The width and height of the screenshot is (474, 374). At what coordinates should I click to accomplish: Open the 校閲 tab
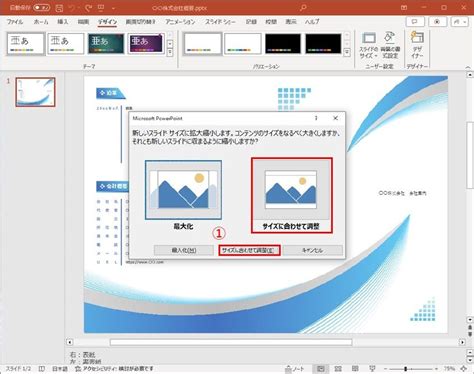click(271, 22)
